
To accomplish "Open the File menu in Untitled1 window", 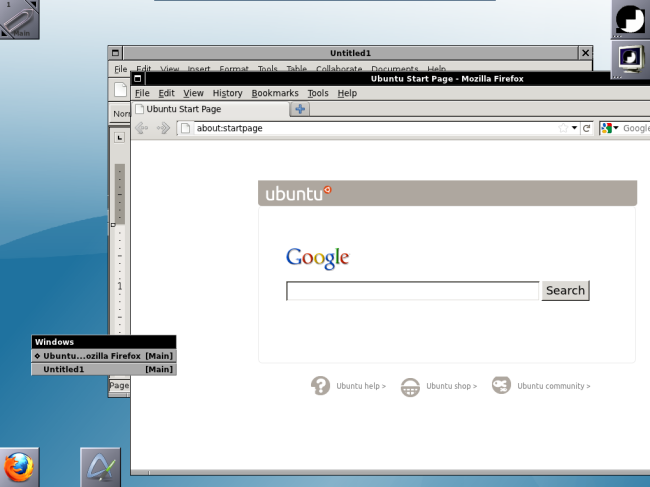I will (121, 69).
